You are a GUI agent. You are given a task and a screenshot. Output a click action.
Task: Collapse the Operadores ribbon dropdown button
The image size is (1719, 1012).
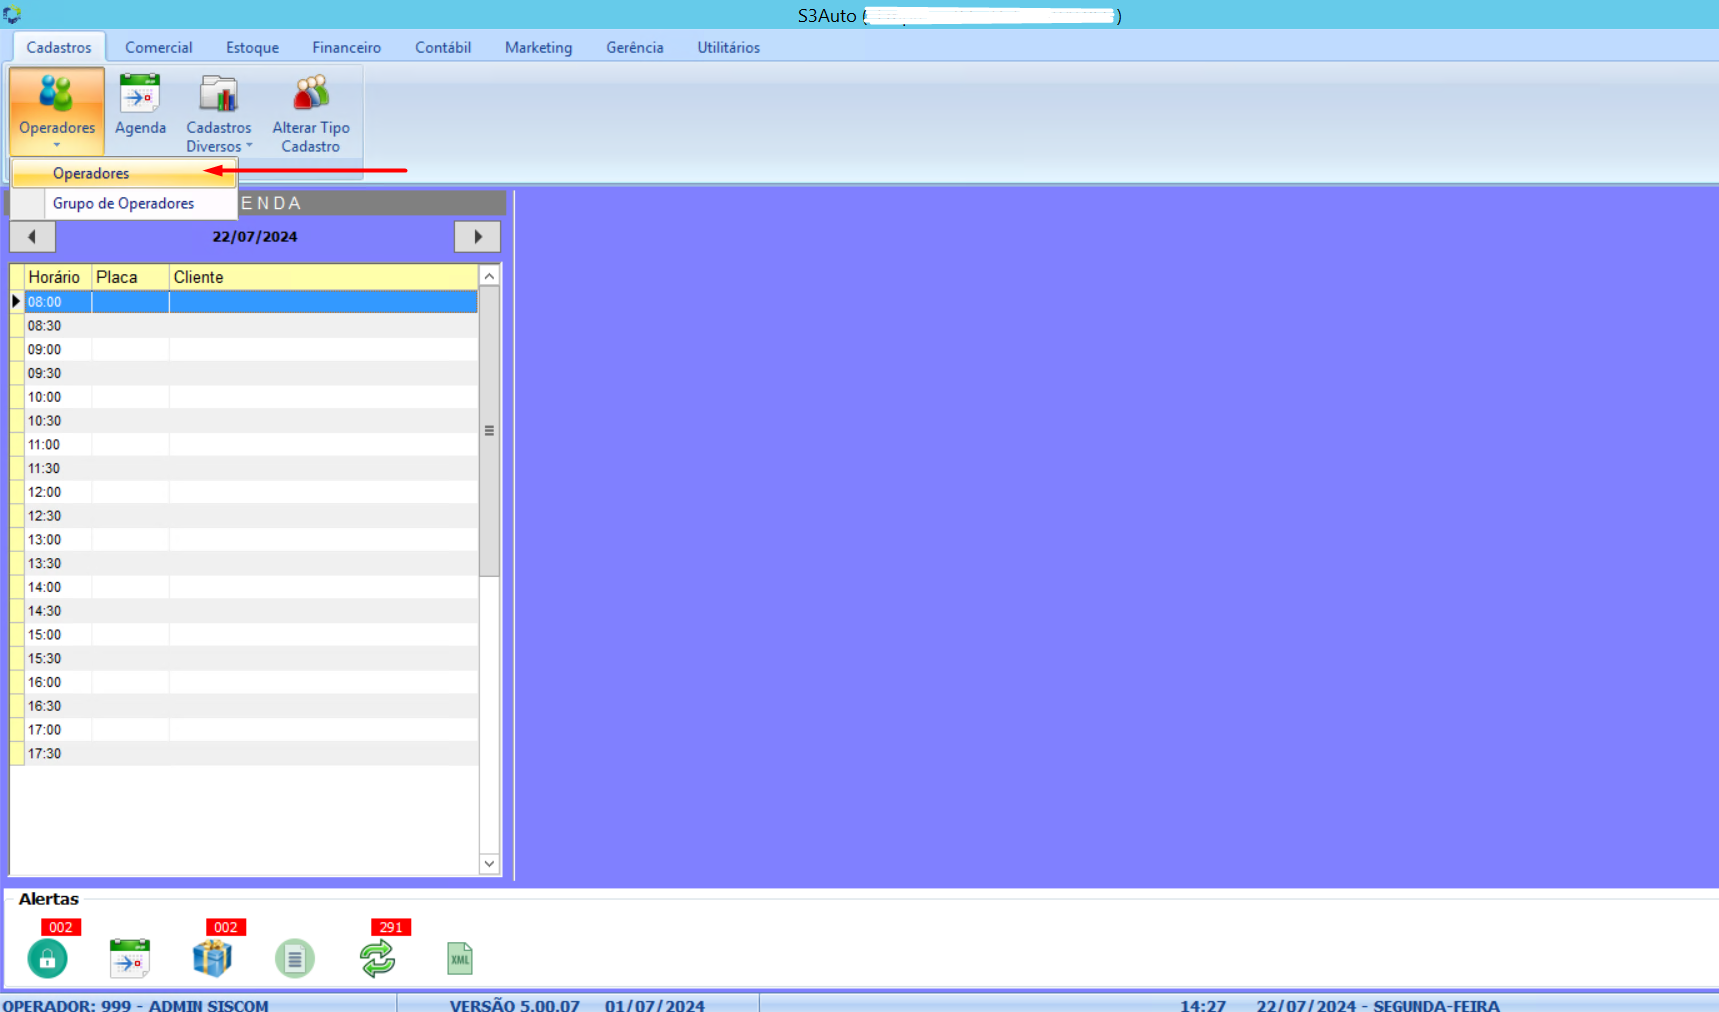(x=57, y=112)
